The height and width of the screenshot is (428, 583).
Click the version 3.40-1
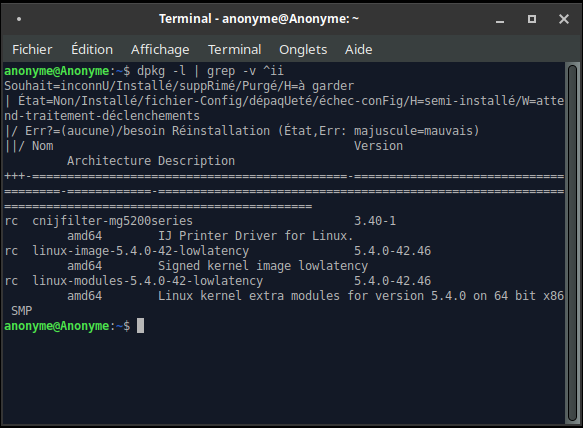tap(375, 221)
